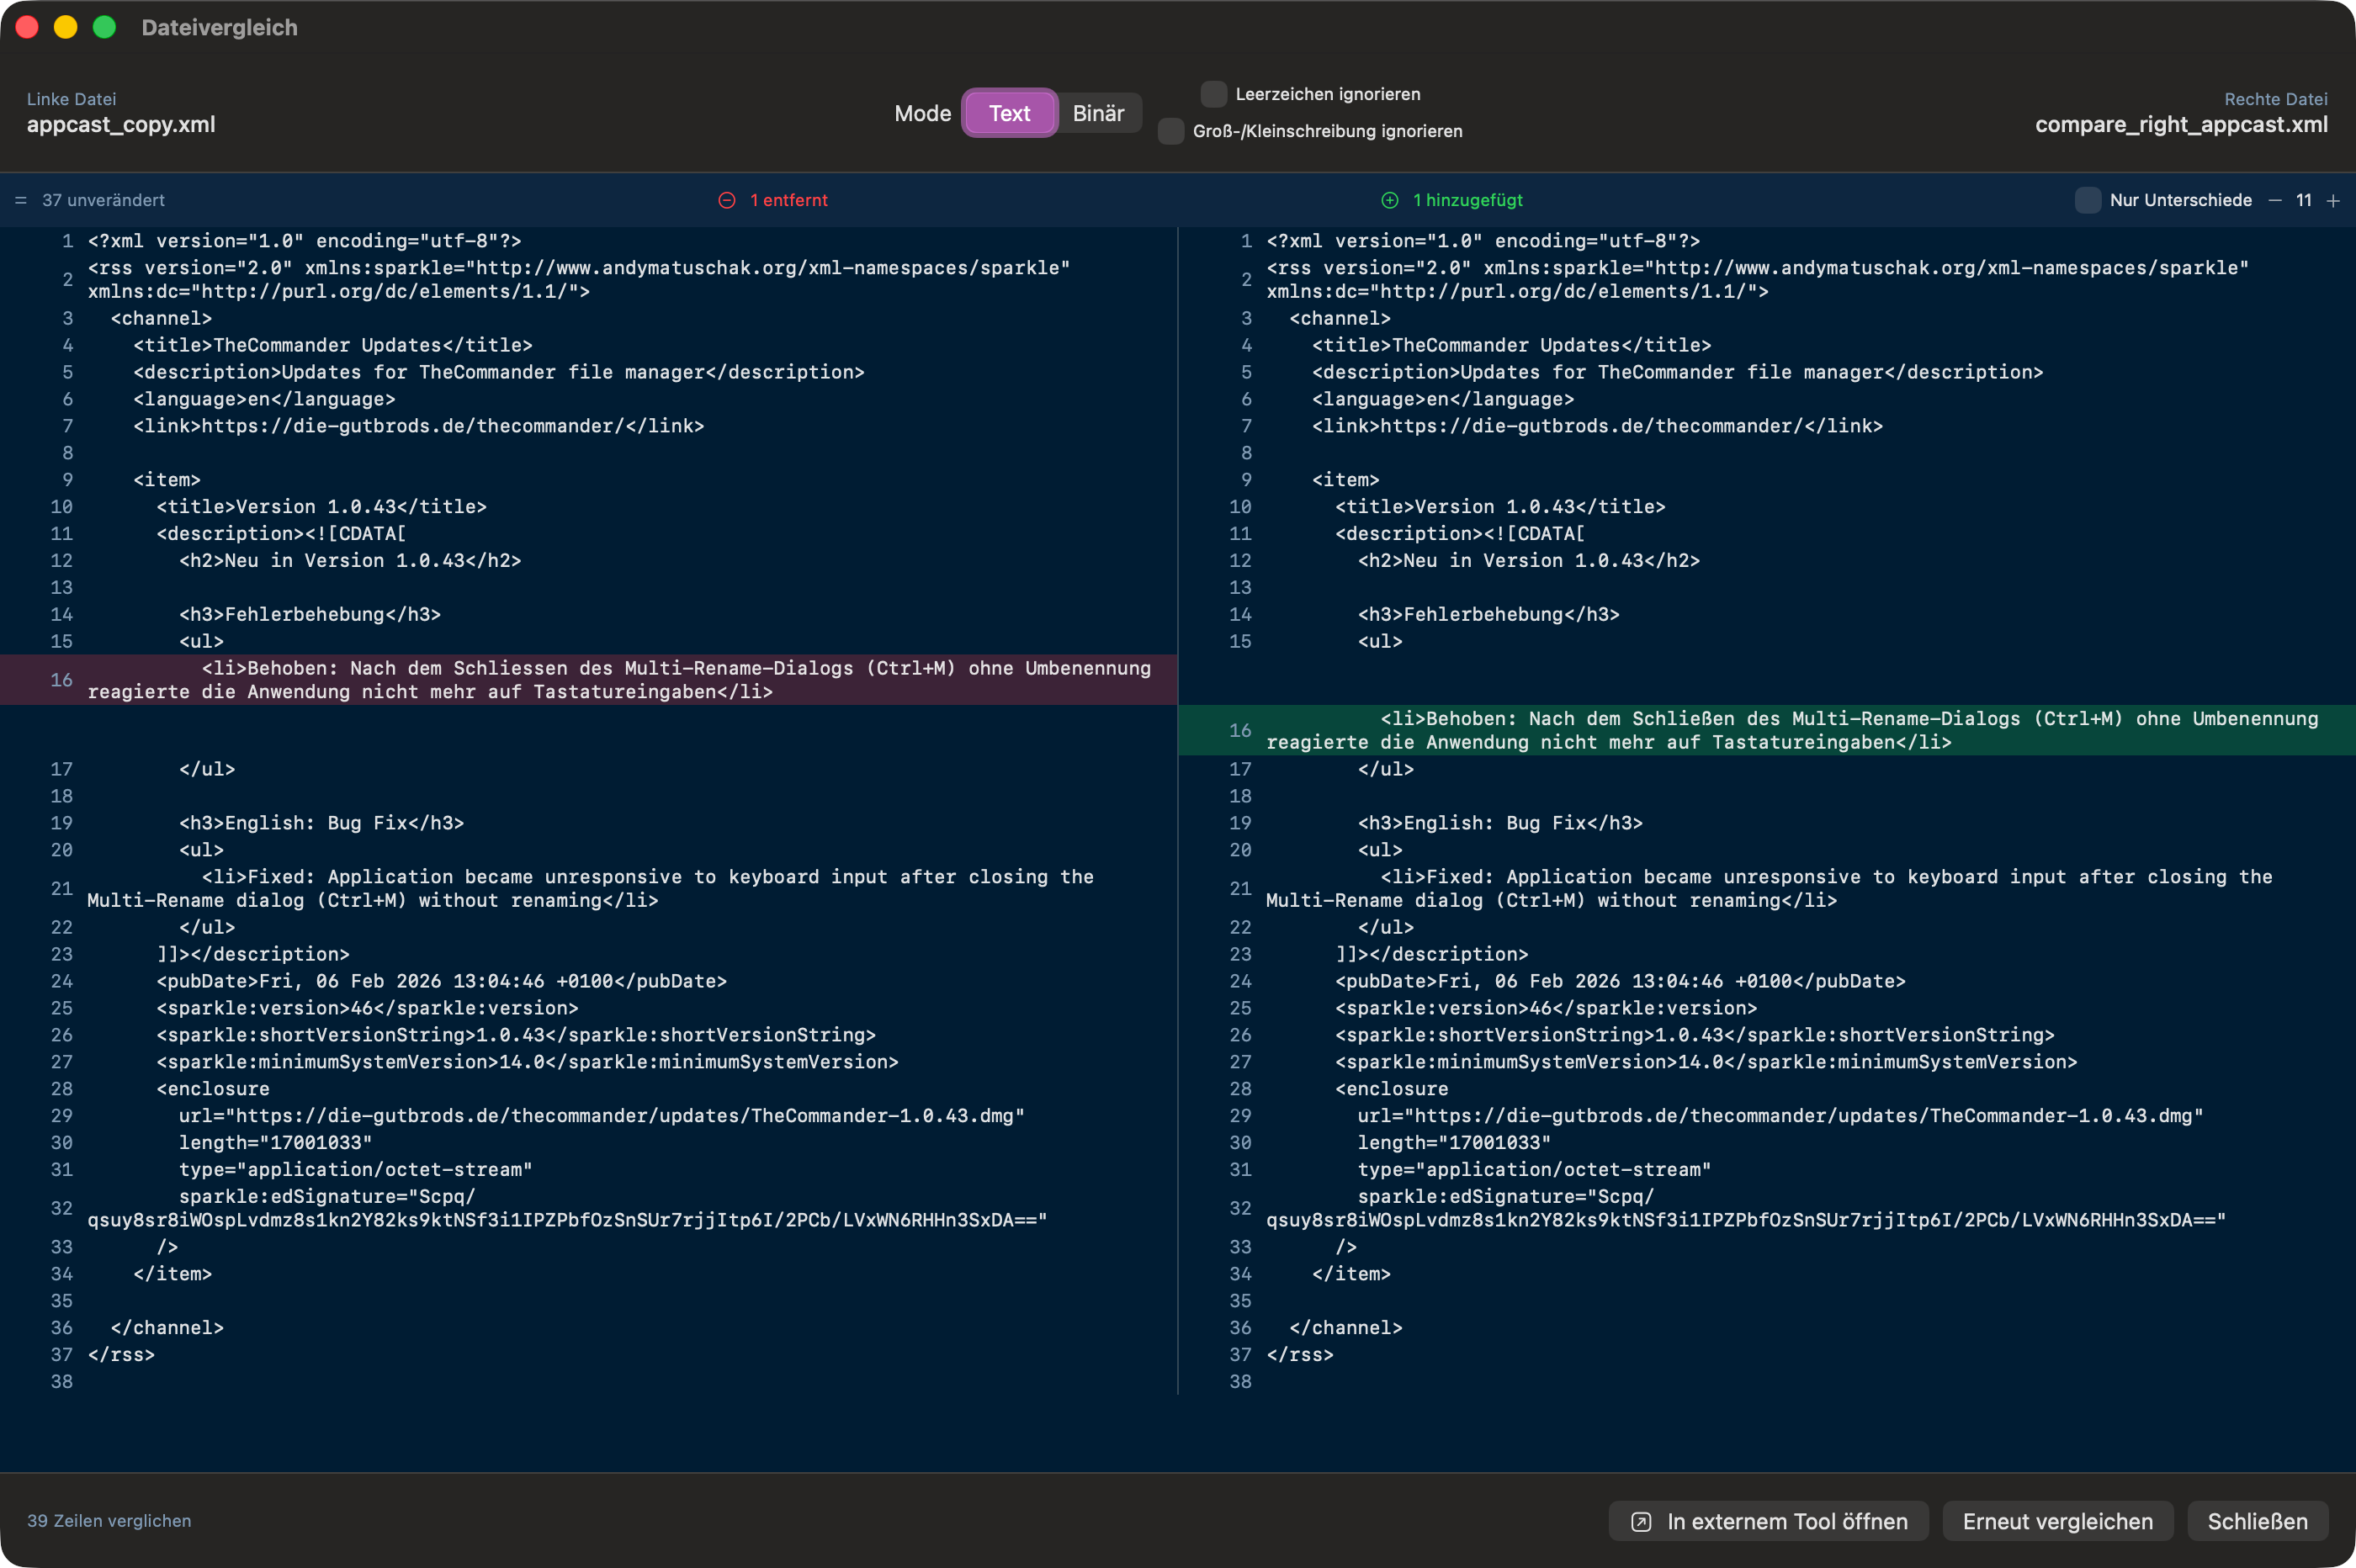
Task: Open comparison in external tool button
Action: tap(1768, 1521)
